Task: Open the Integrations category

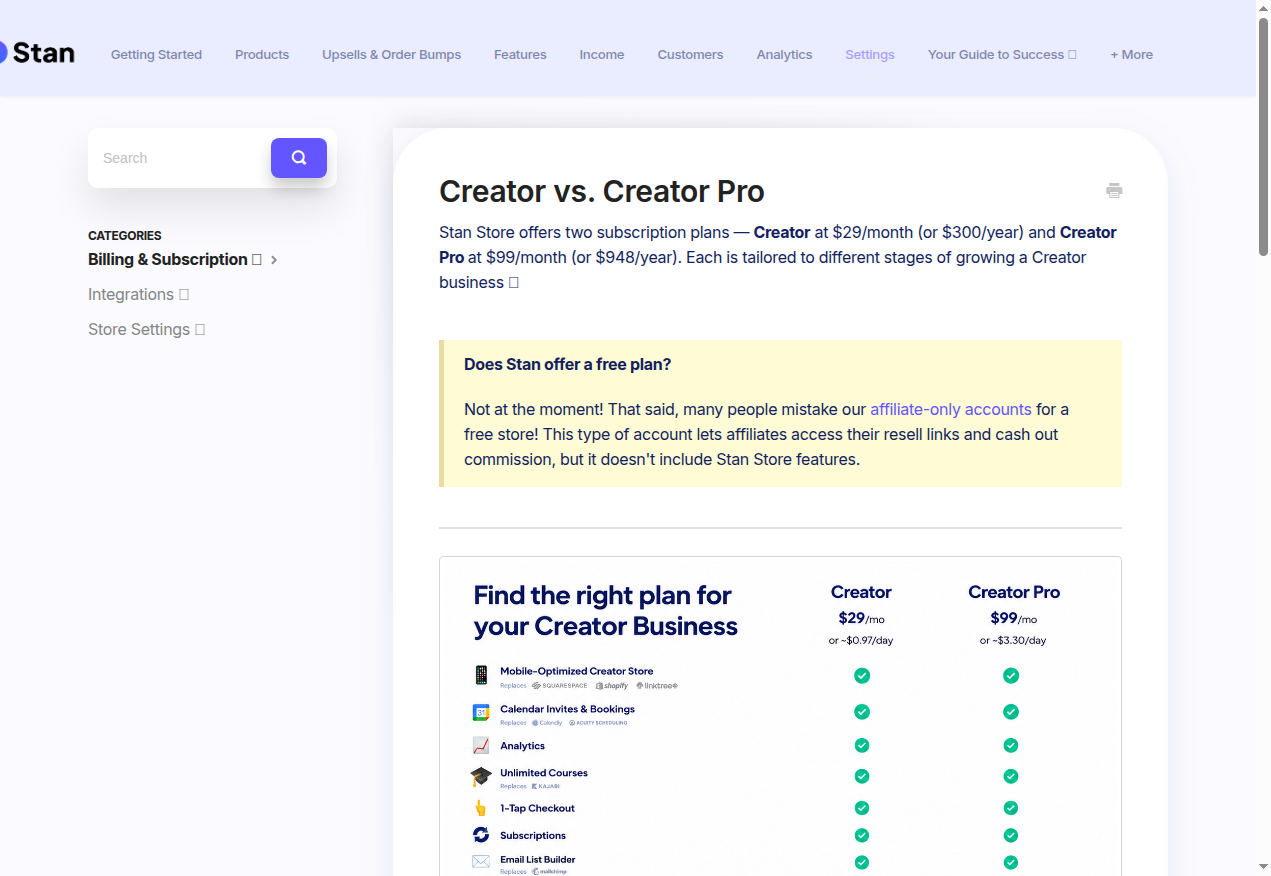Action: pos(138,294)
